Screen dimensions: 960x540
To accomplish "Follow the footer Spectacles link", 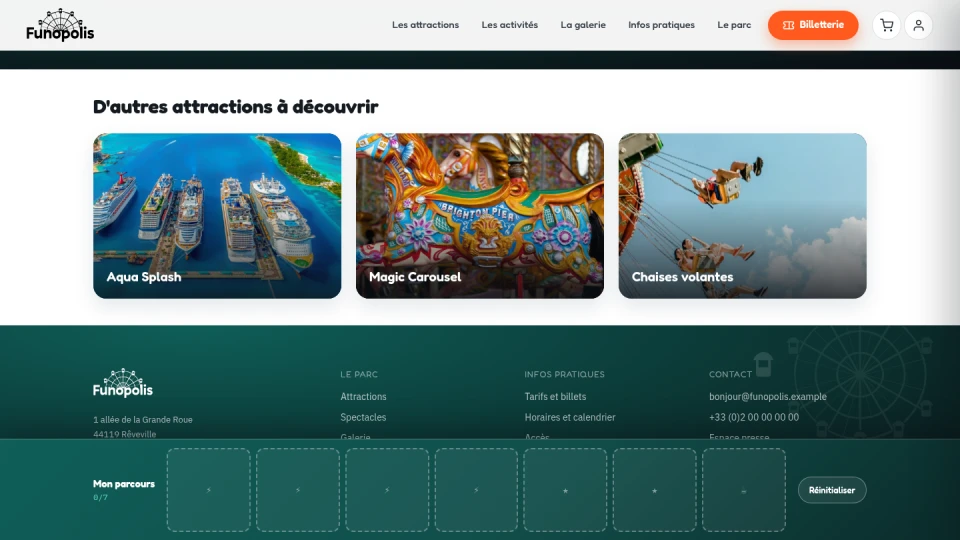I will [x=363, y=418].
